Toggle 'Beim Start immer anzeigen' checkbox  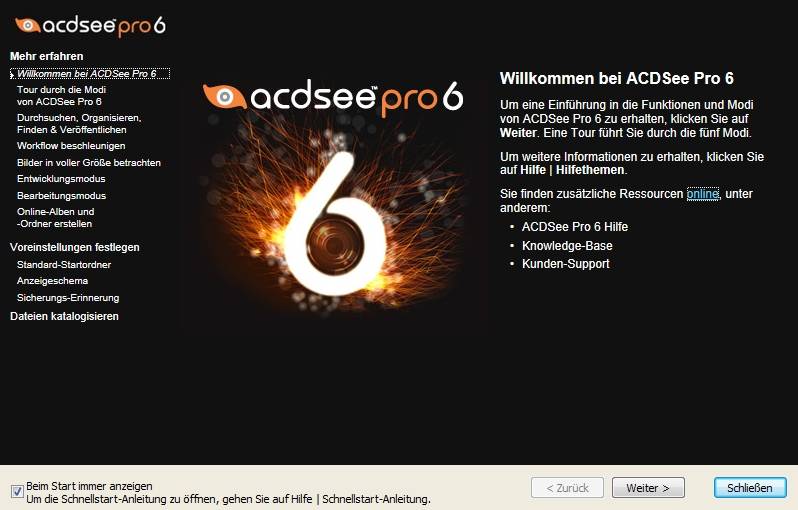(17, 491)
